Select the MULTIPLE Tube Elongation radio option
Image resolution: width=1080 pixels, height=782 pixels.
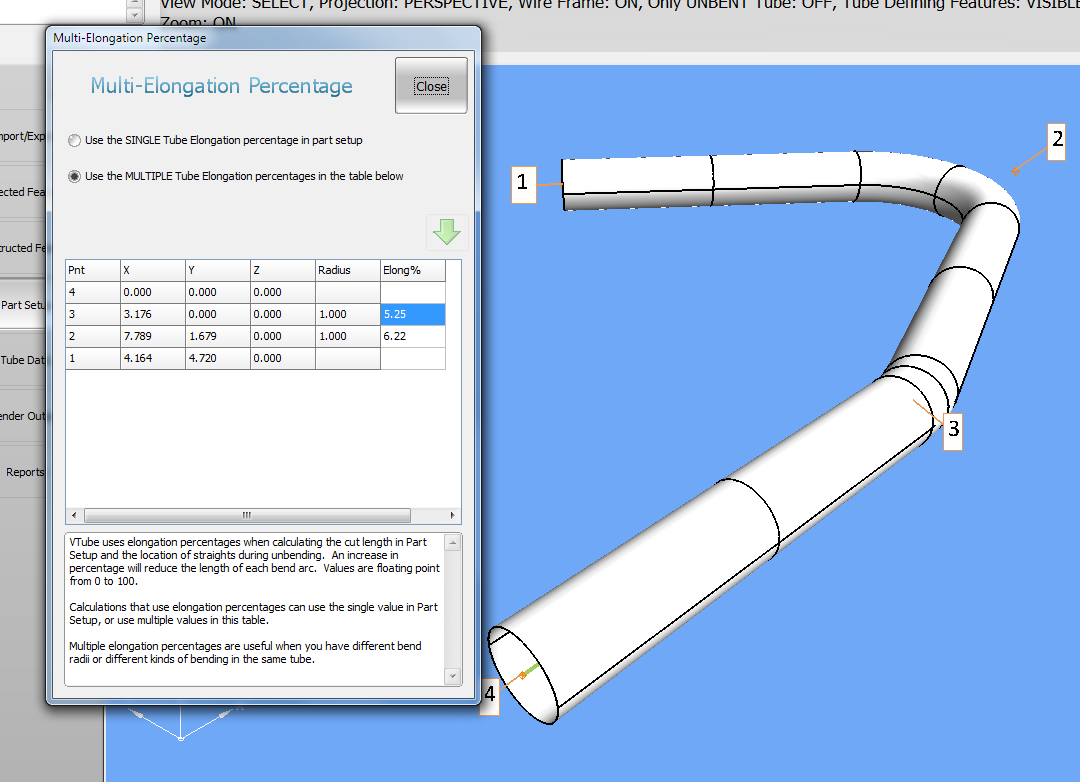(74, 176)
